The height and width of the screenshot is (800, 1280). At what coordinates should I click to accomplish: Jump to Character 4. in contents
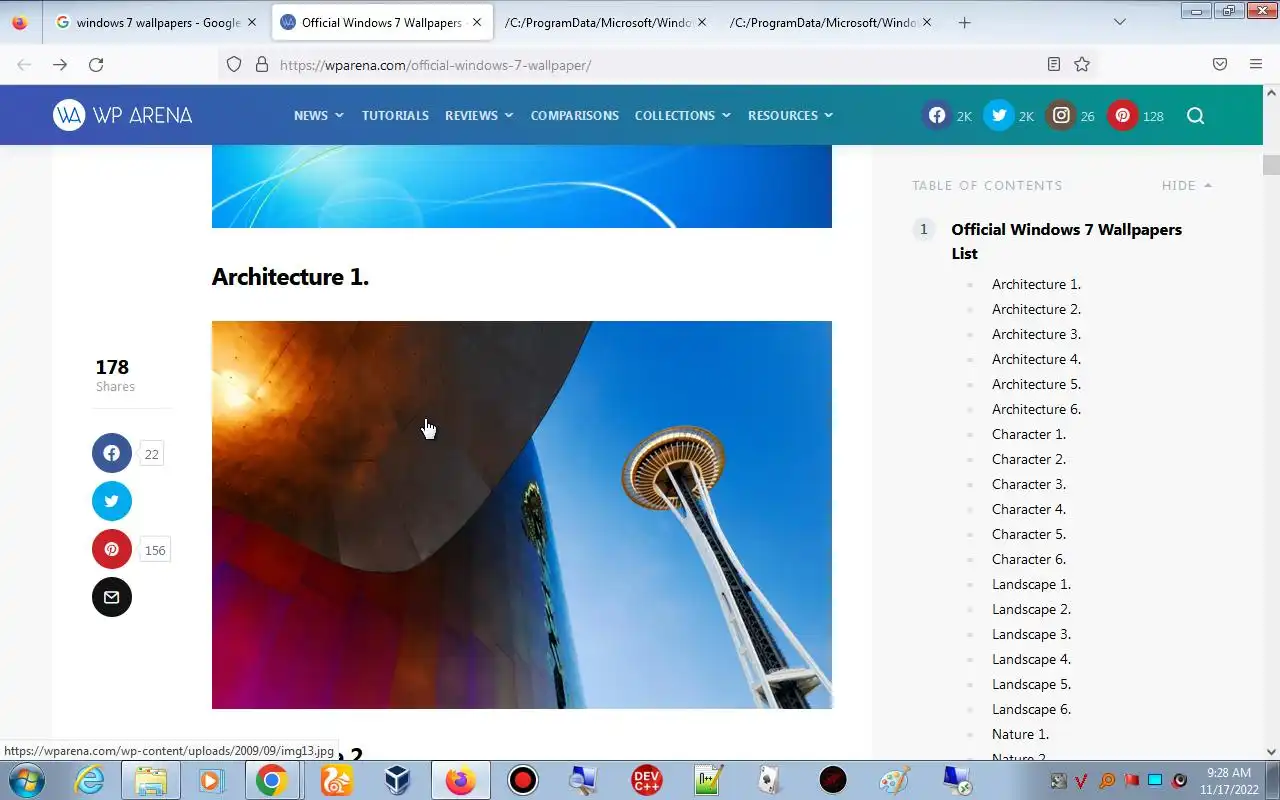pos(1029,509)
